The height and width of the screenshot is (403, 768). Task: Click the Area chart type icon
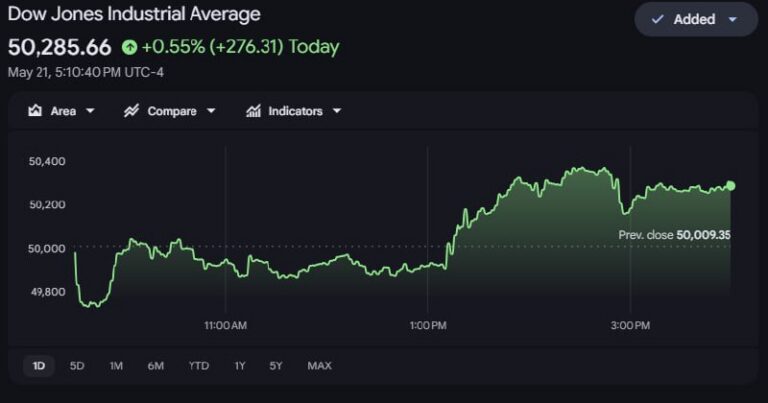point(35,111)
